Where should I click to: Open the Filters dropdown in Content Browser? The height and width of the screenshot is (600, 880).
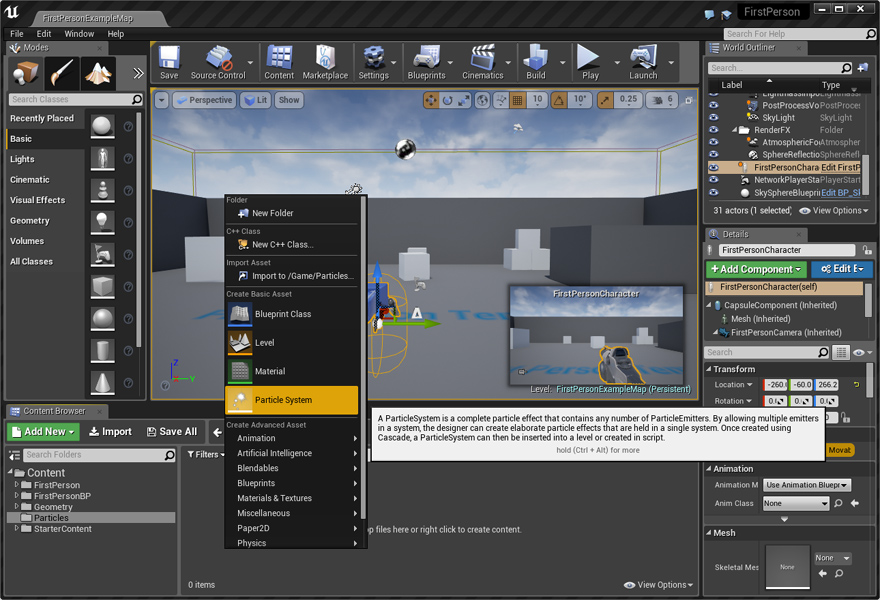click(206, 454)
